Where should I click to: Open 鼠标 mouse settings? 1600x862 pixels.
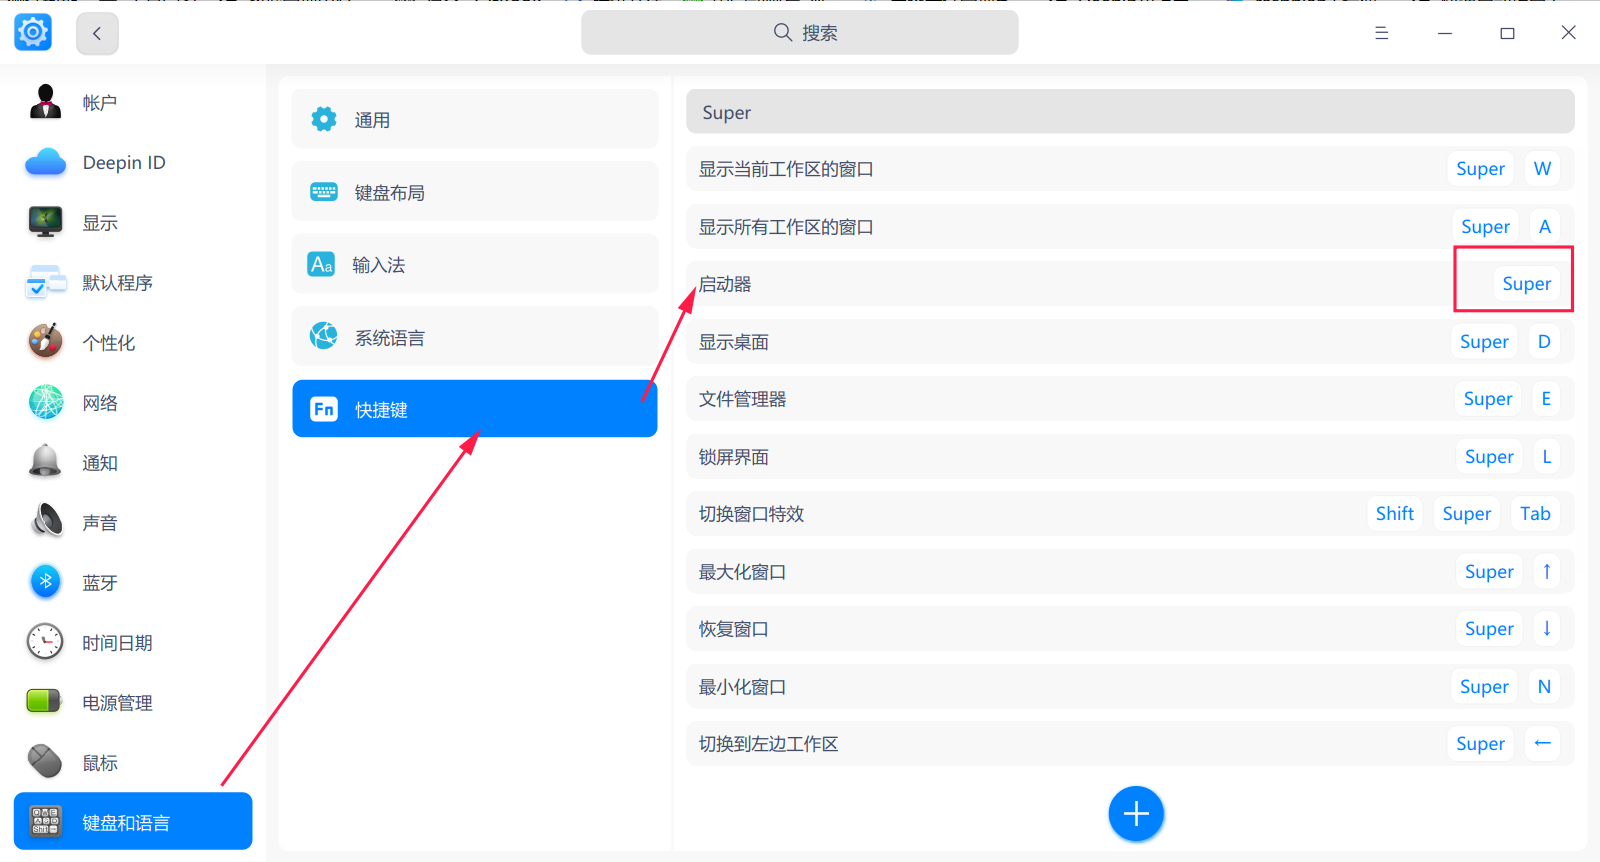point(133,763)
